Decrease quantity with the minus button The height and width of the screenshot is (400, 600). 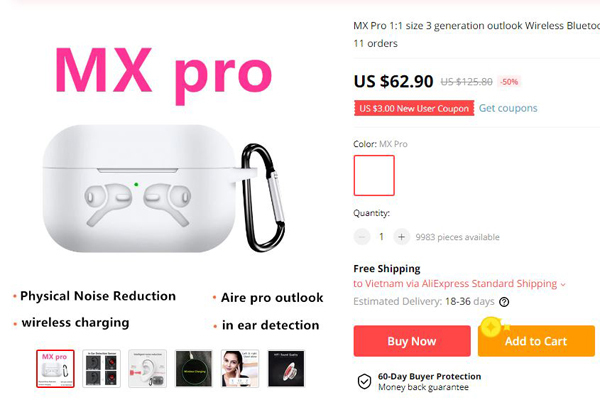362,237
